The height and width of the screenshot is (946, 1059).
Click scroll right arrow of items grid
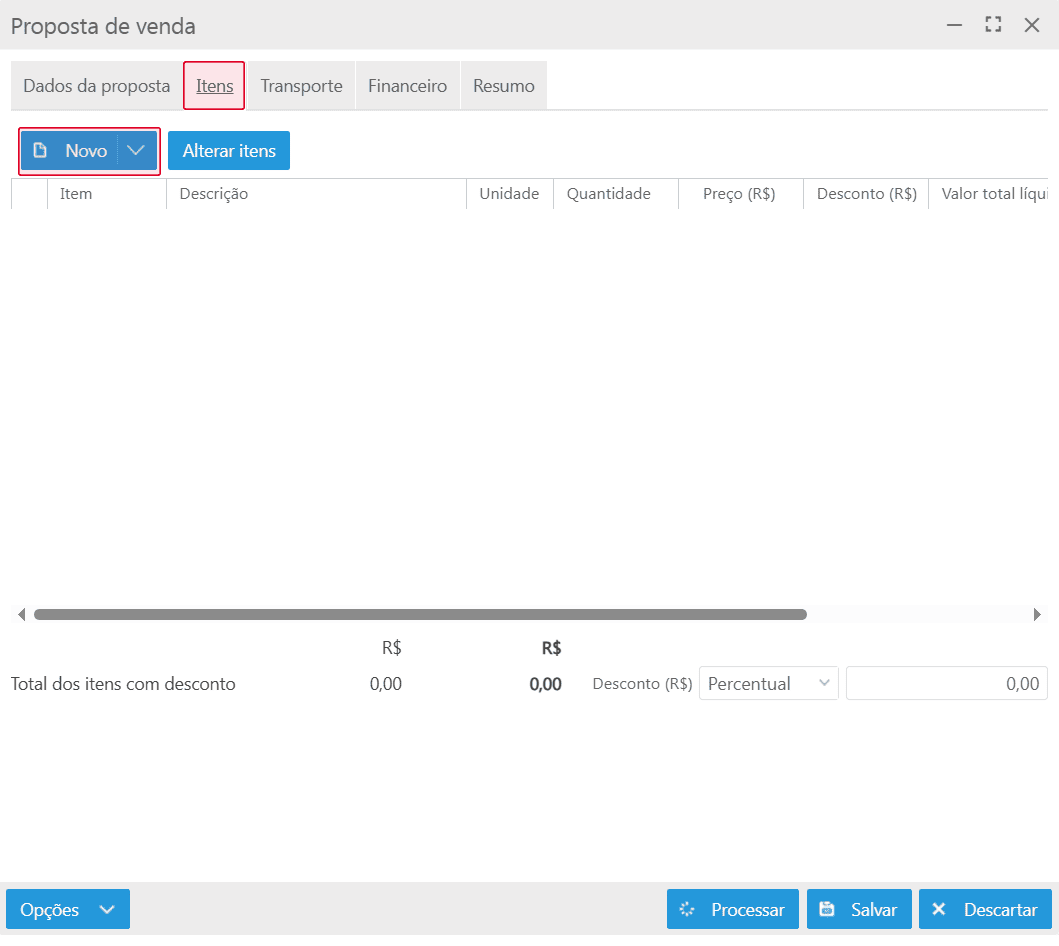(1037, 615)
